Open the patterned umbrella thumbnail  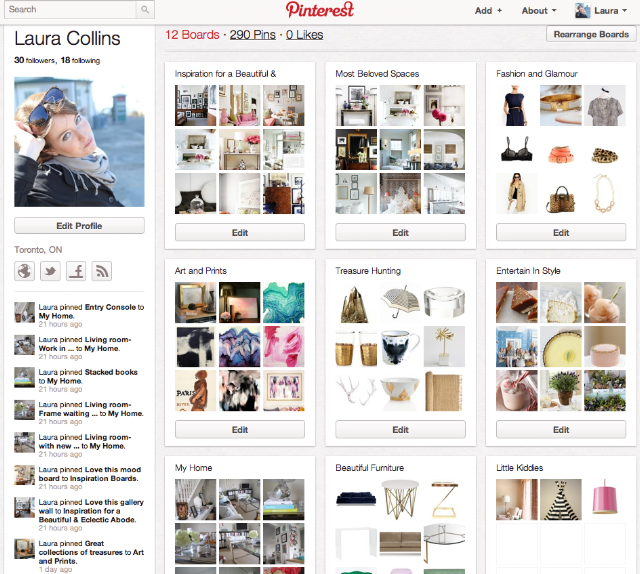click(400, 303)
